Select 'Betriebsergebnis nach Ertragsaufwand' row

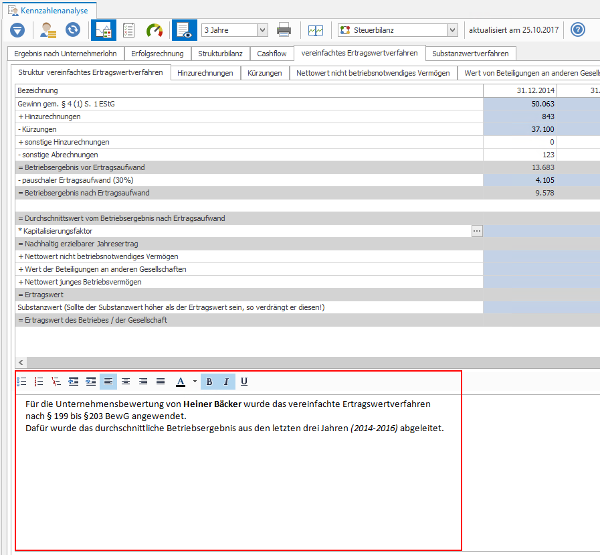point(249,193)
